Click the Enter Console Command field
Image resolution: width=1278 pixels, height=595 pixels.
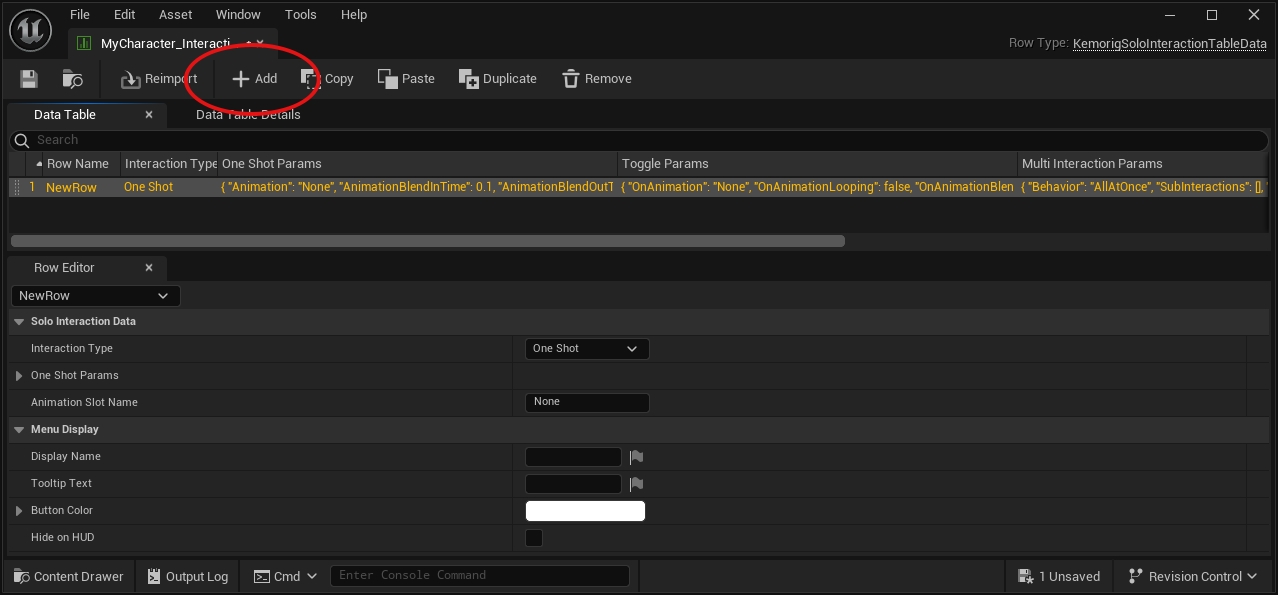coord(480,576)
